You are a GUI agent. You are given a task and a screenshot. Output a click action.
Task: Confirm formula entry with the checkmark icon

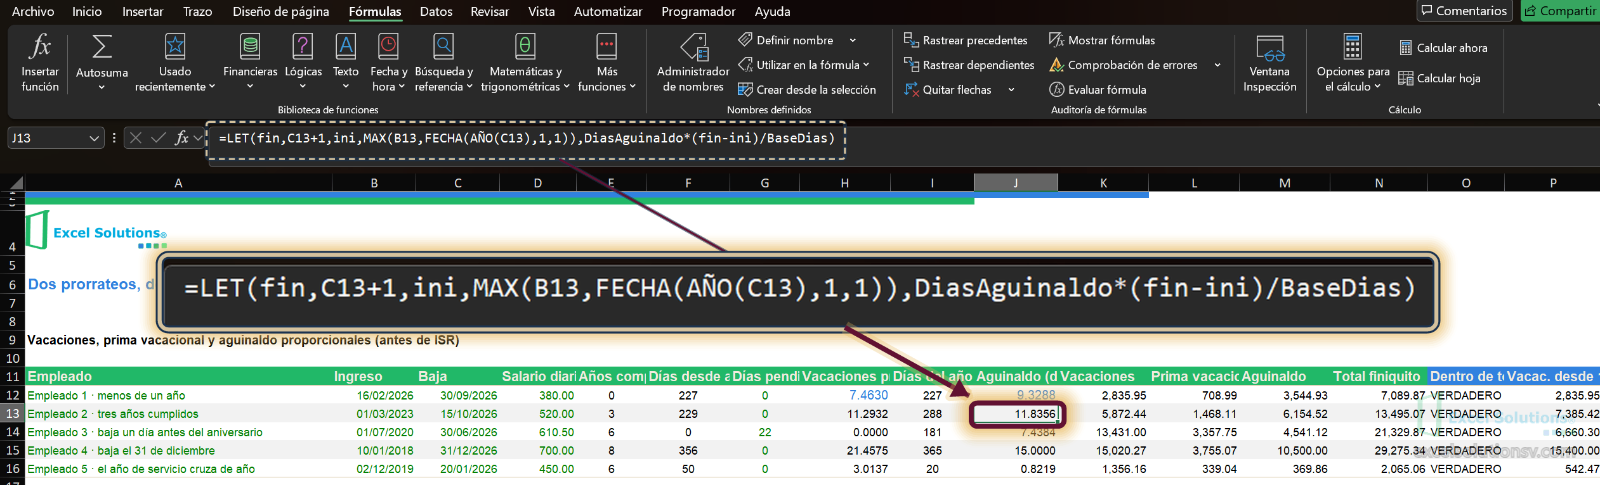[158, 138]
